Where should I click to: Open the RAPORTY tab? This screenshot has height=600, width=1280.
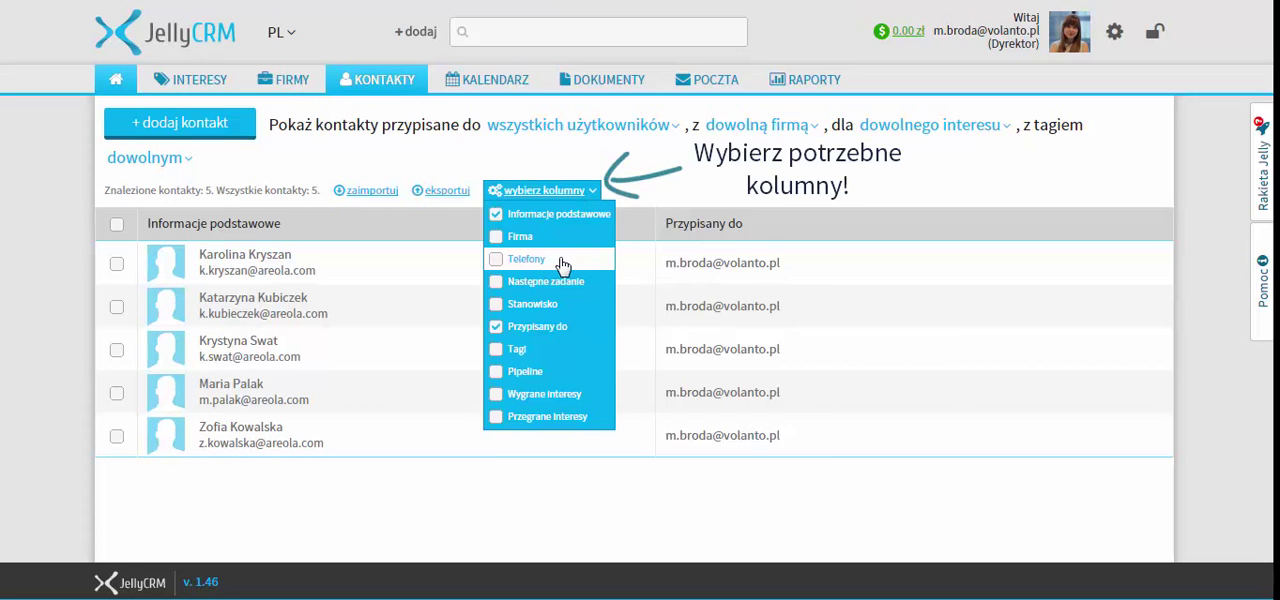[804, 79]
